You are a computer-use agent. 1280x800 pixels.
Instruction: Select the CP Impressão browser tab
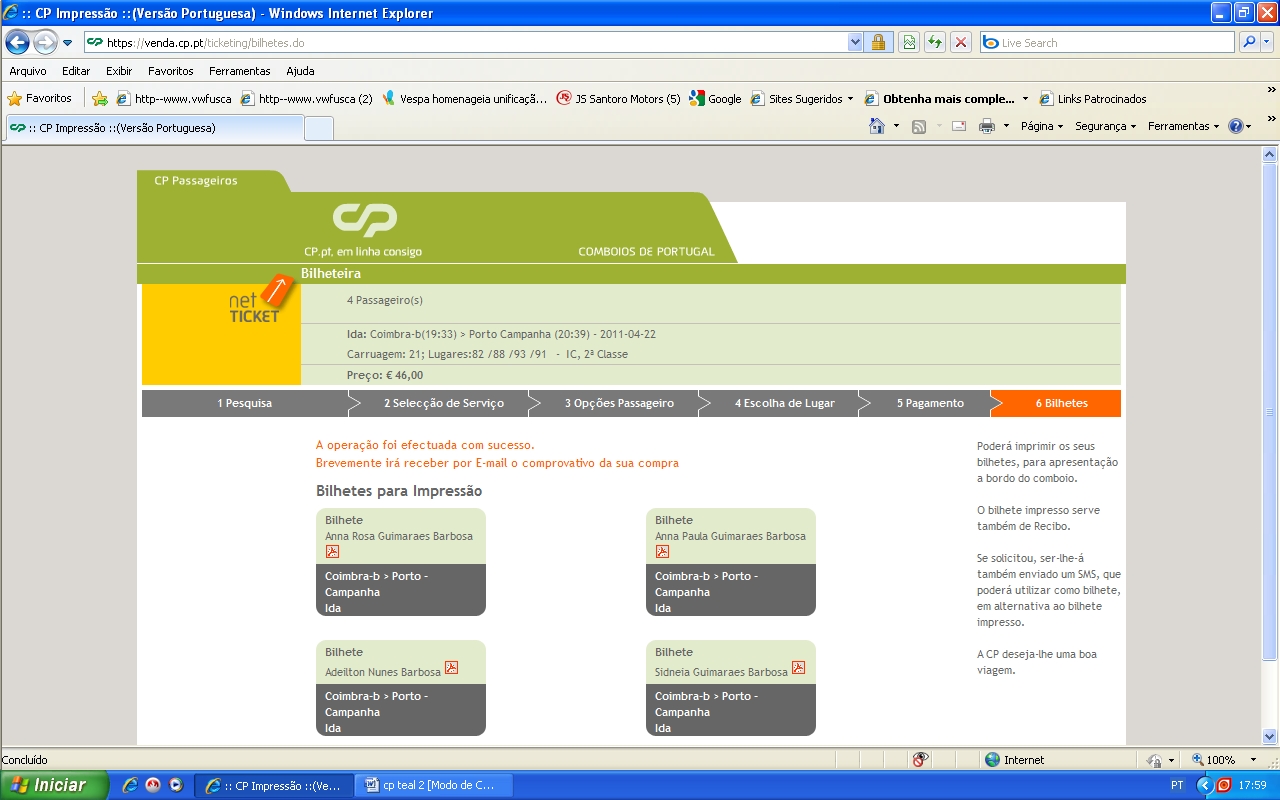click(x=150, y=128)
